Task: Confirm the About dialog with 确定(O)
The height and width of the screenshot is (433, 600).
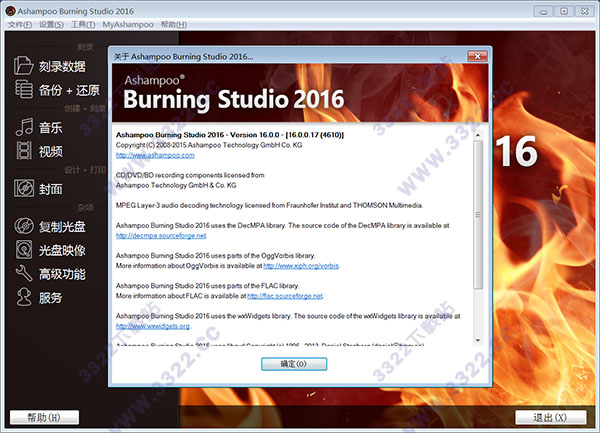Action: 294,364
